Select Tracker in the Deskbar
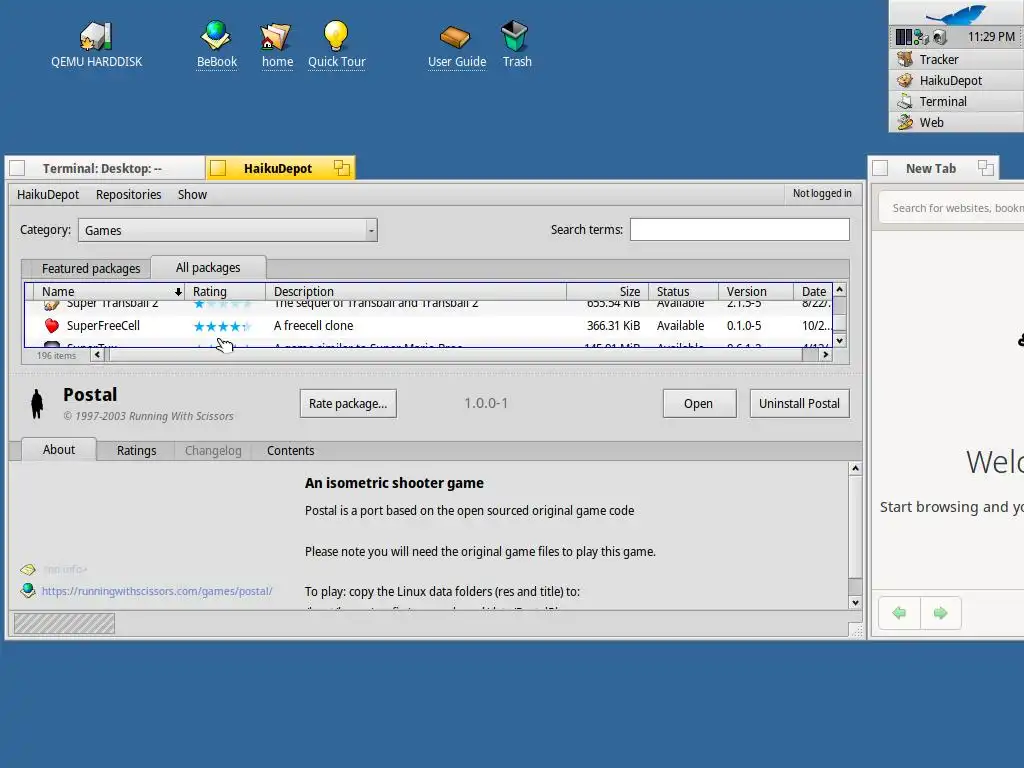 pos(956,59)
